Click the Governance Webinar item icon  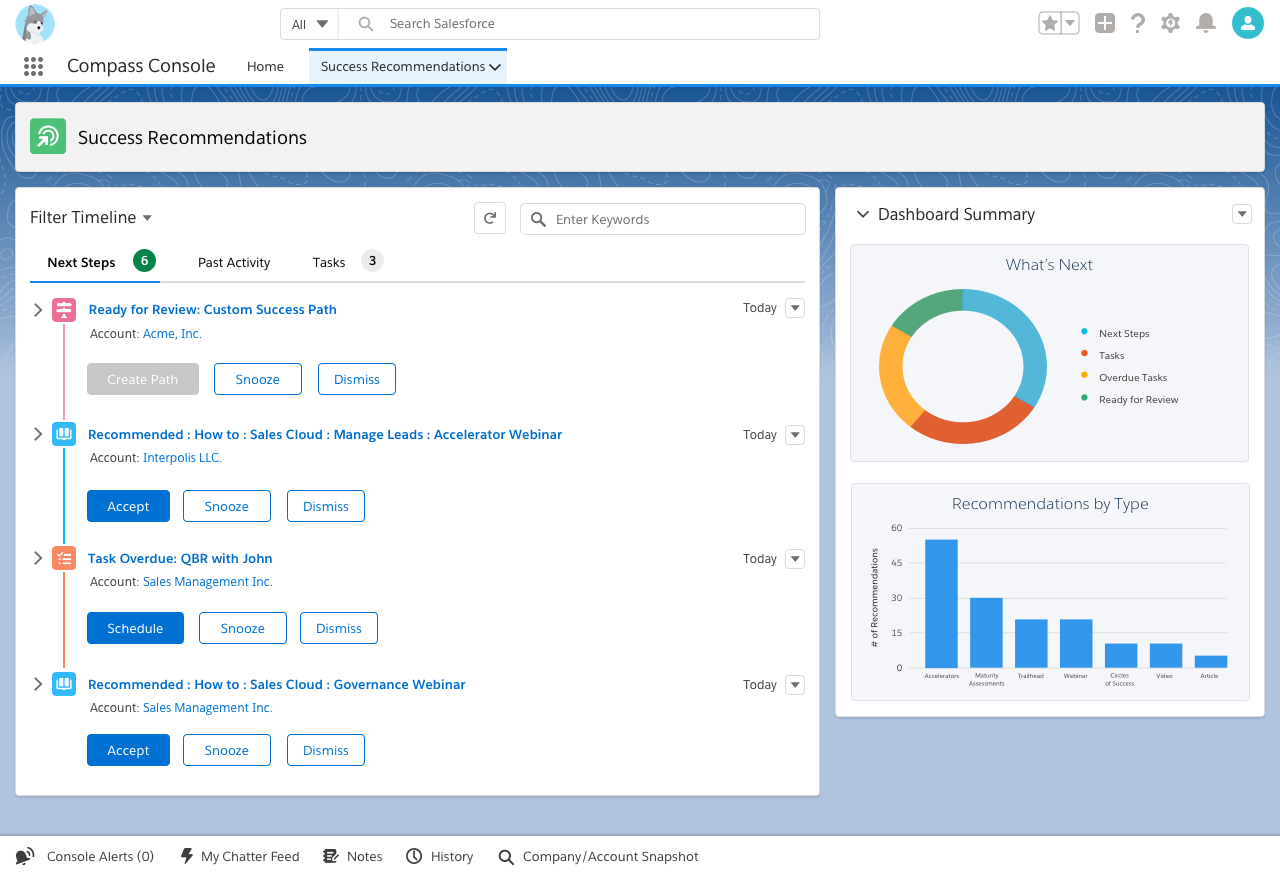(64, 684)
